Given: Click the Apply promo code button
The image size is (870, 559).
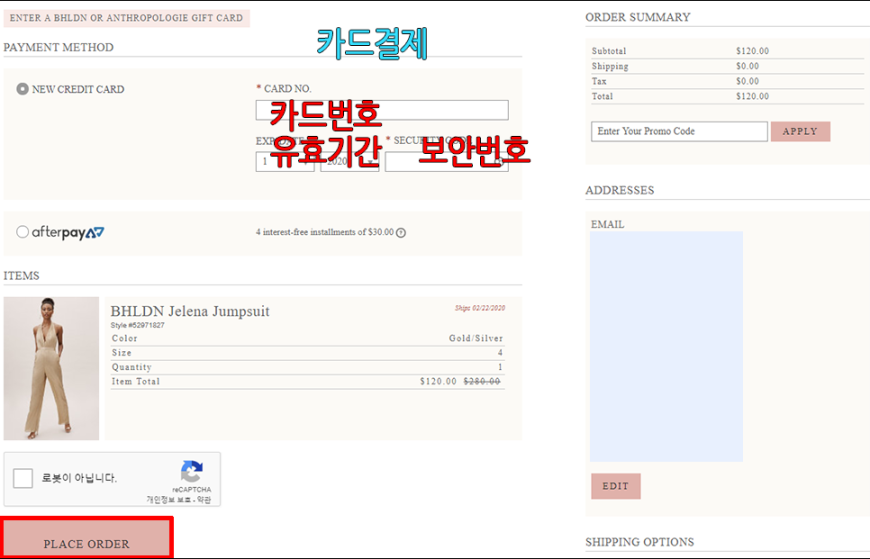Looking at the screenshot, I should point(800,132).
